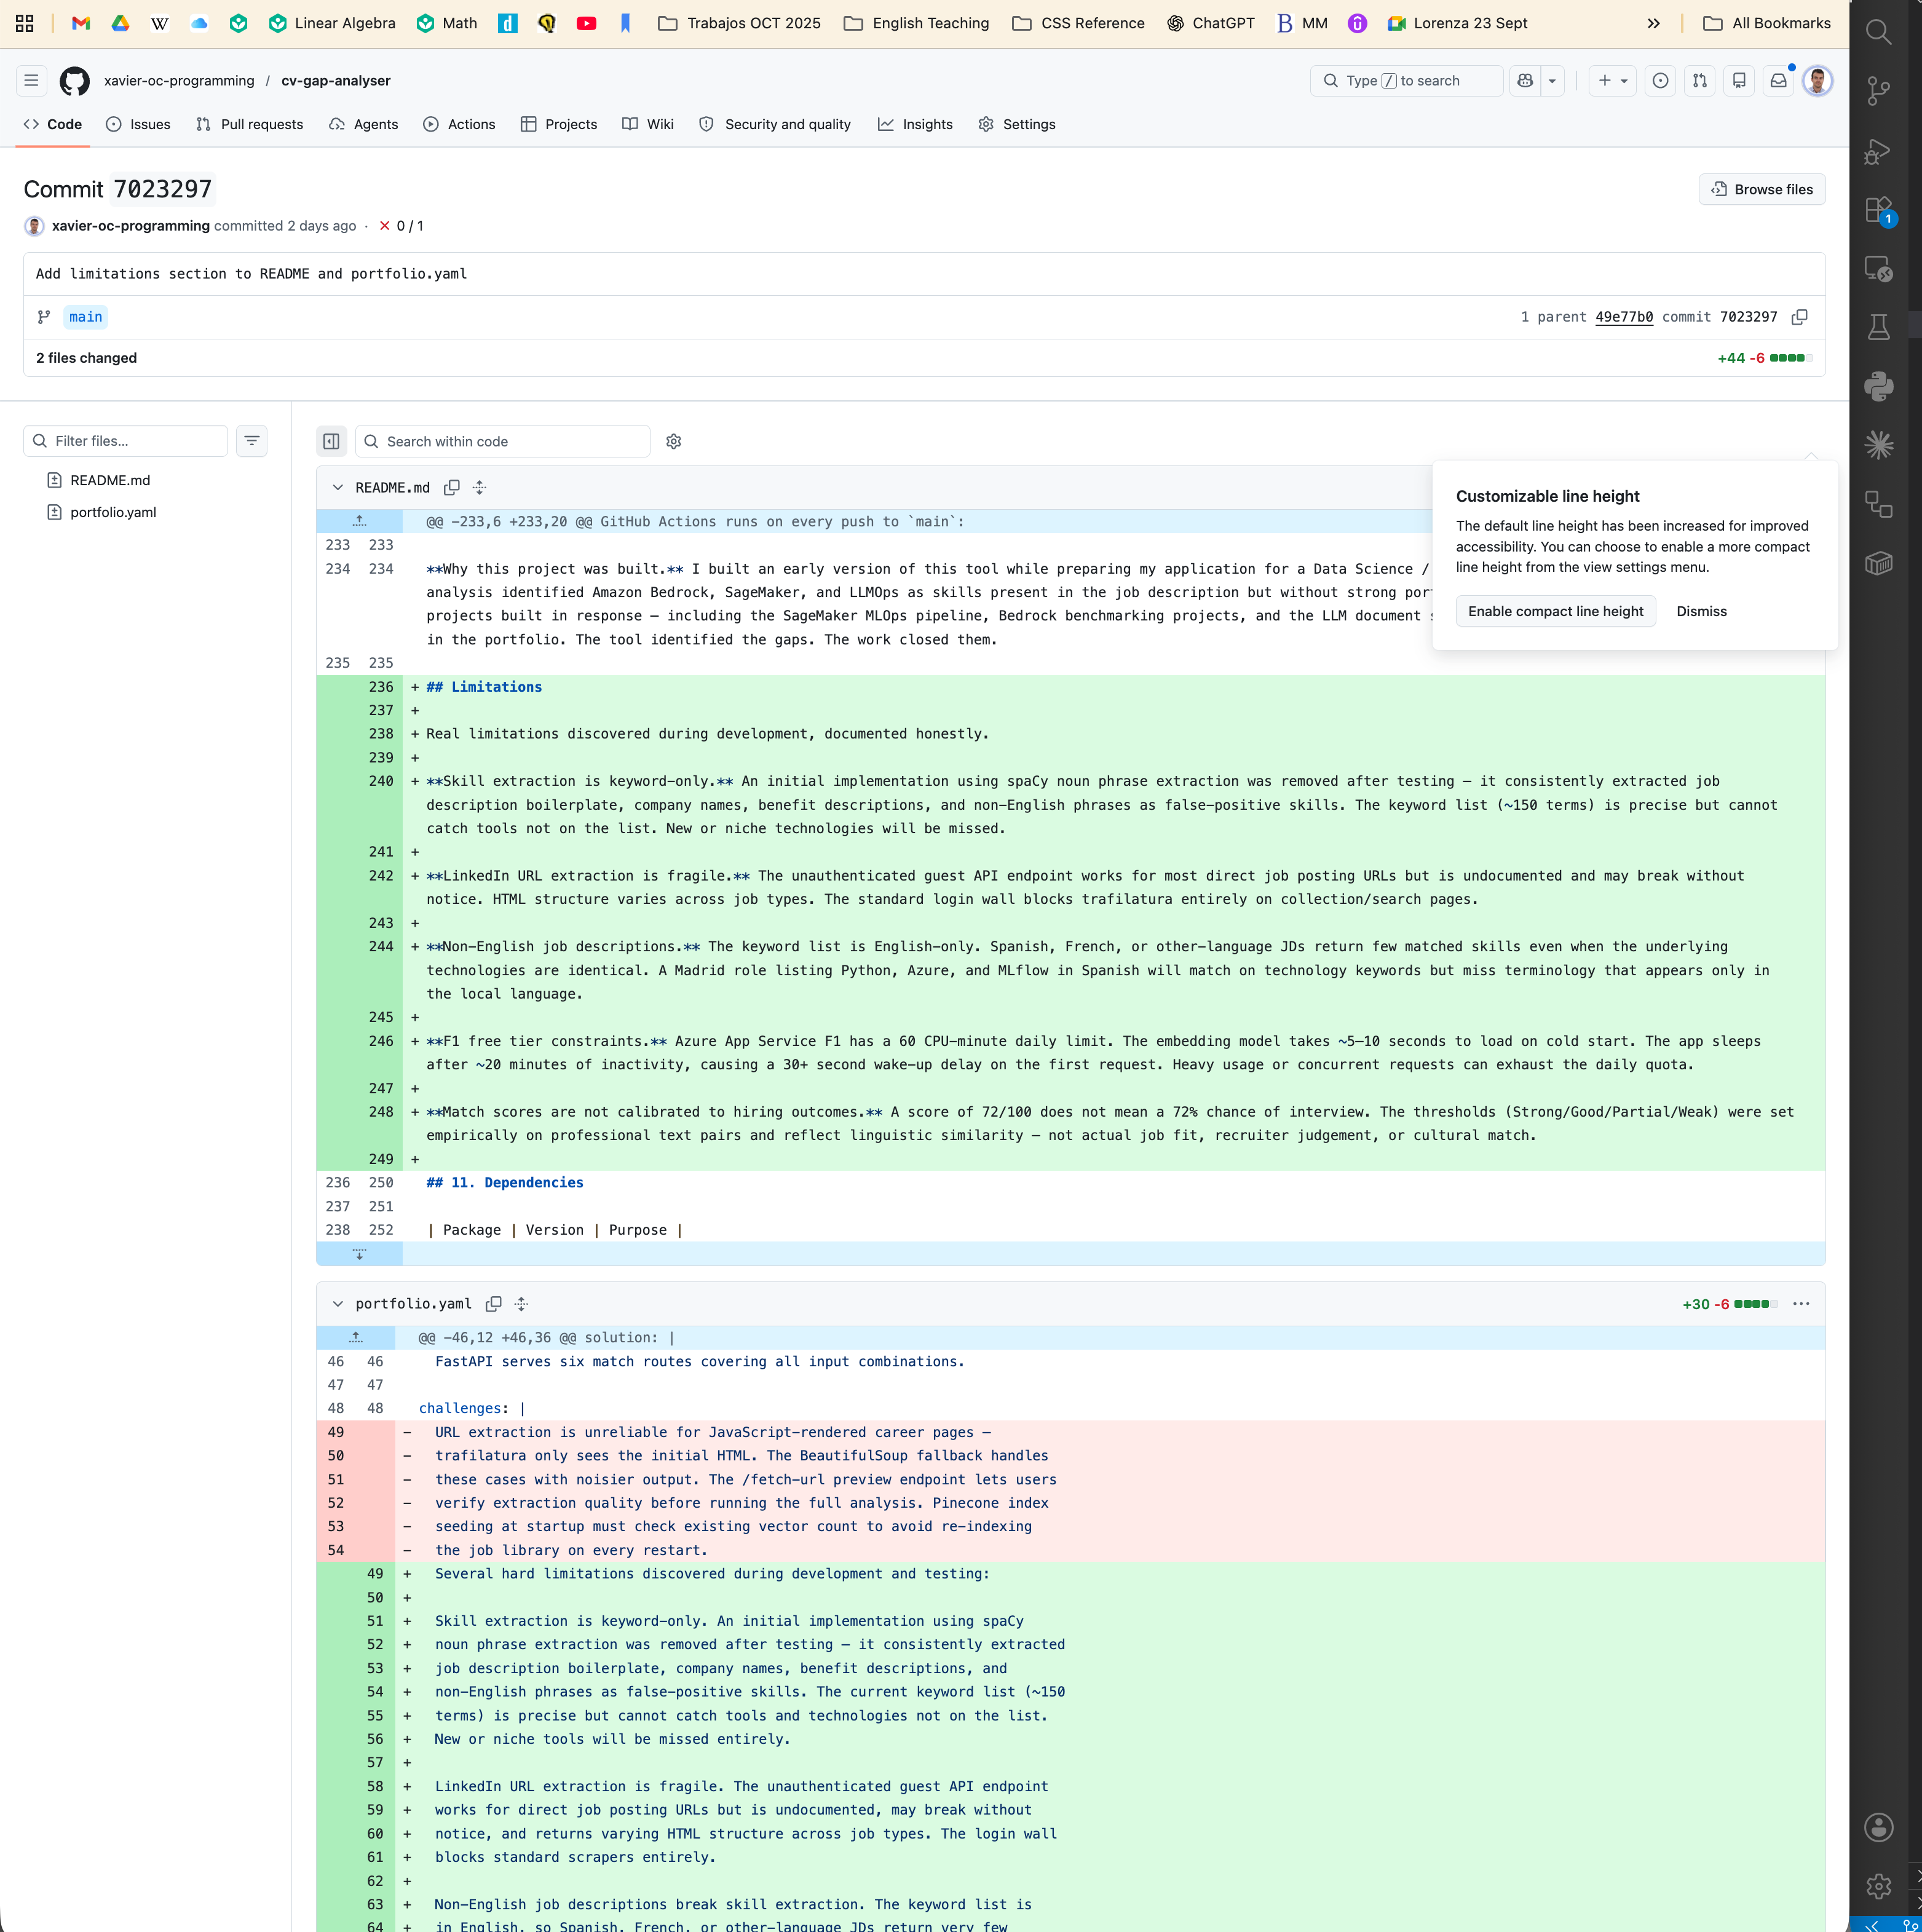The width and height of the screenshot is (1922, 1932).
Task: Open the Projects tab
Action: [x=559, y=124]
